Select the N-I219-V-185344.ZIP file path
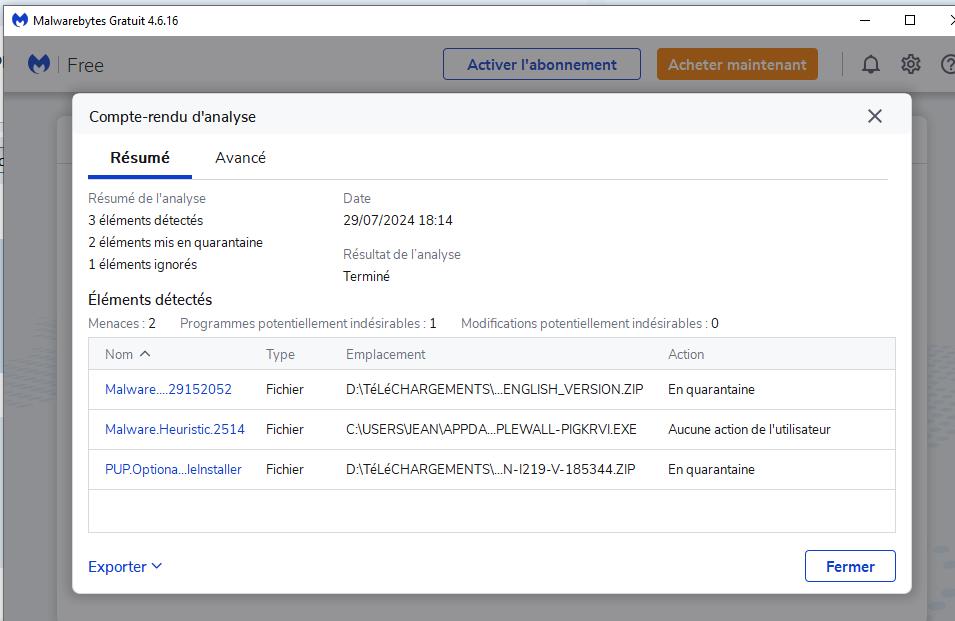 490,470
